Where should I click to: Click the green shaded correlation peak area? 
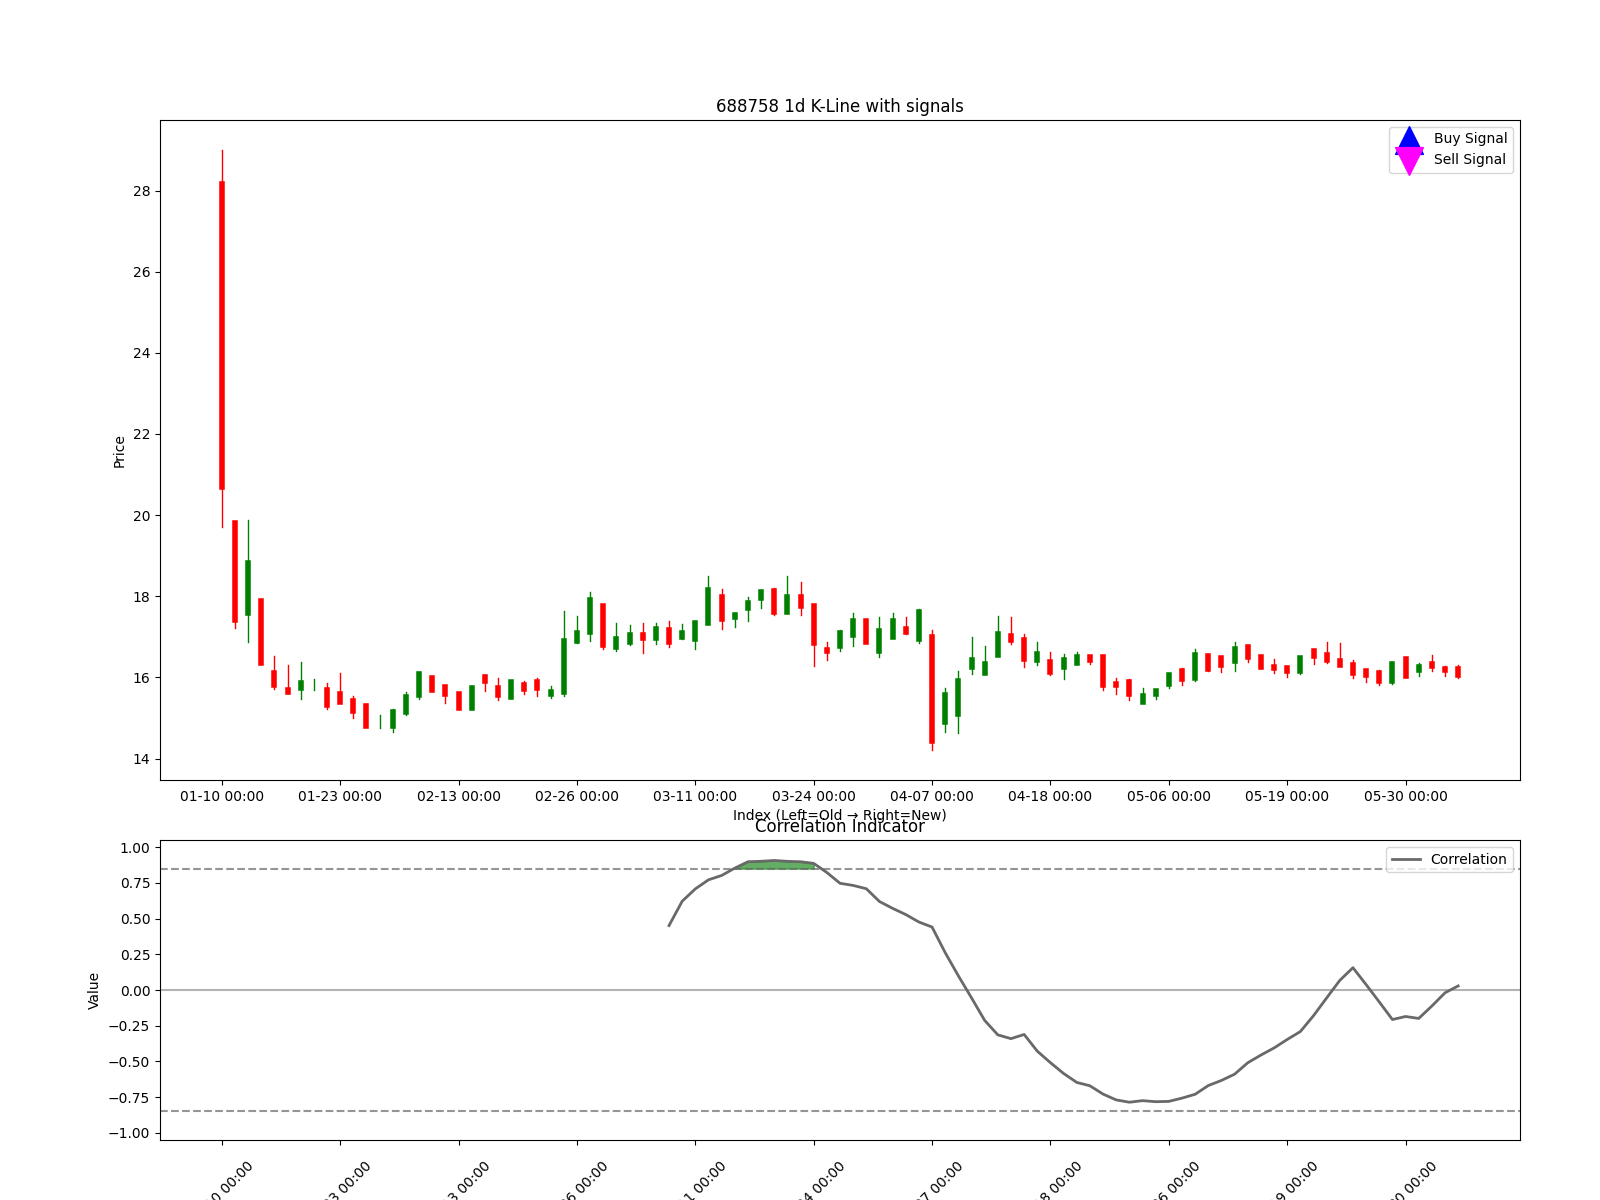pyautogui.click(x=778, y=864)
